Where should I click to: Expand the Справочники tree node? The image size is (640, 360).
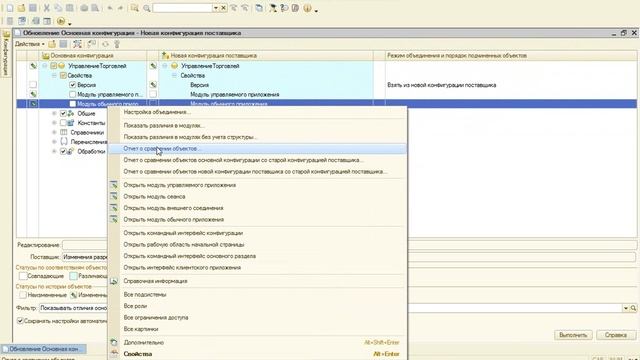[x=54, y=132]
